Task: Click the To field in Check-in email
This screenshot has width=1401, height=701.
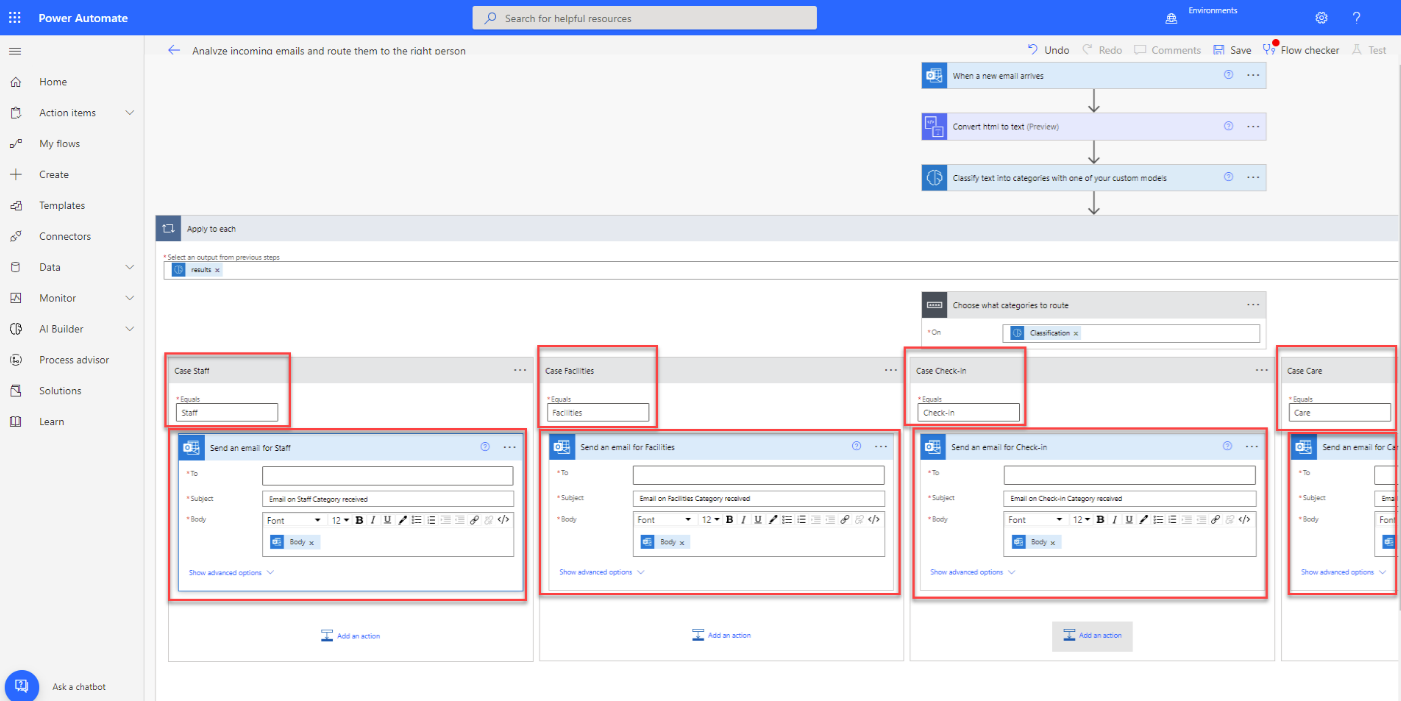Action: click(1128, 474)
